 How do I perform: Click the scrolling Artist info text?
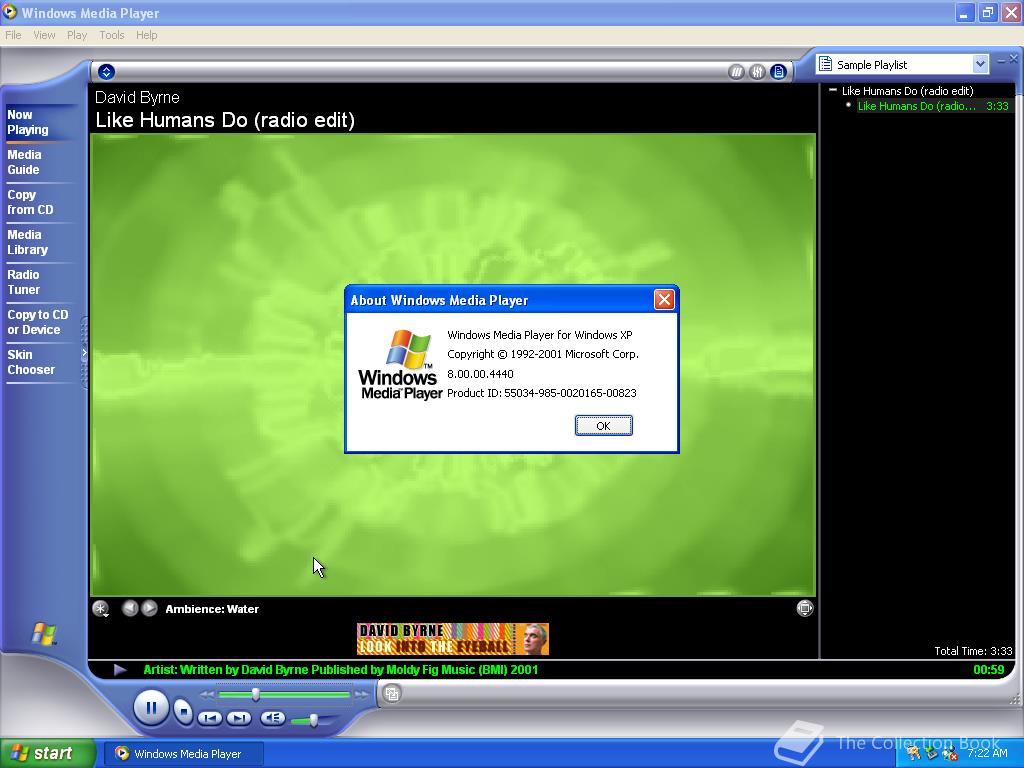tap(341, 669)
